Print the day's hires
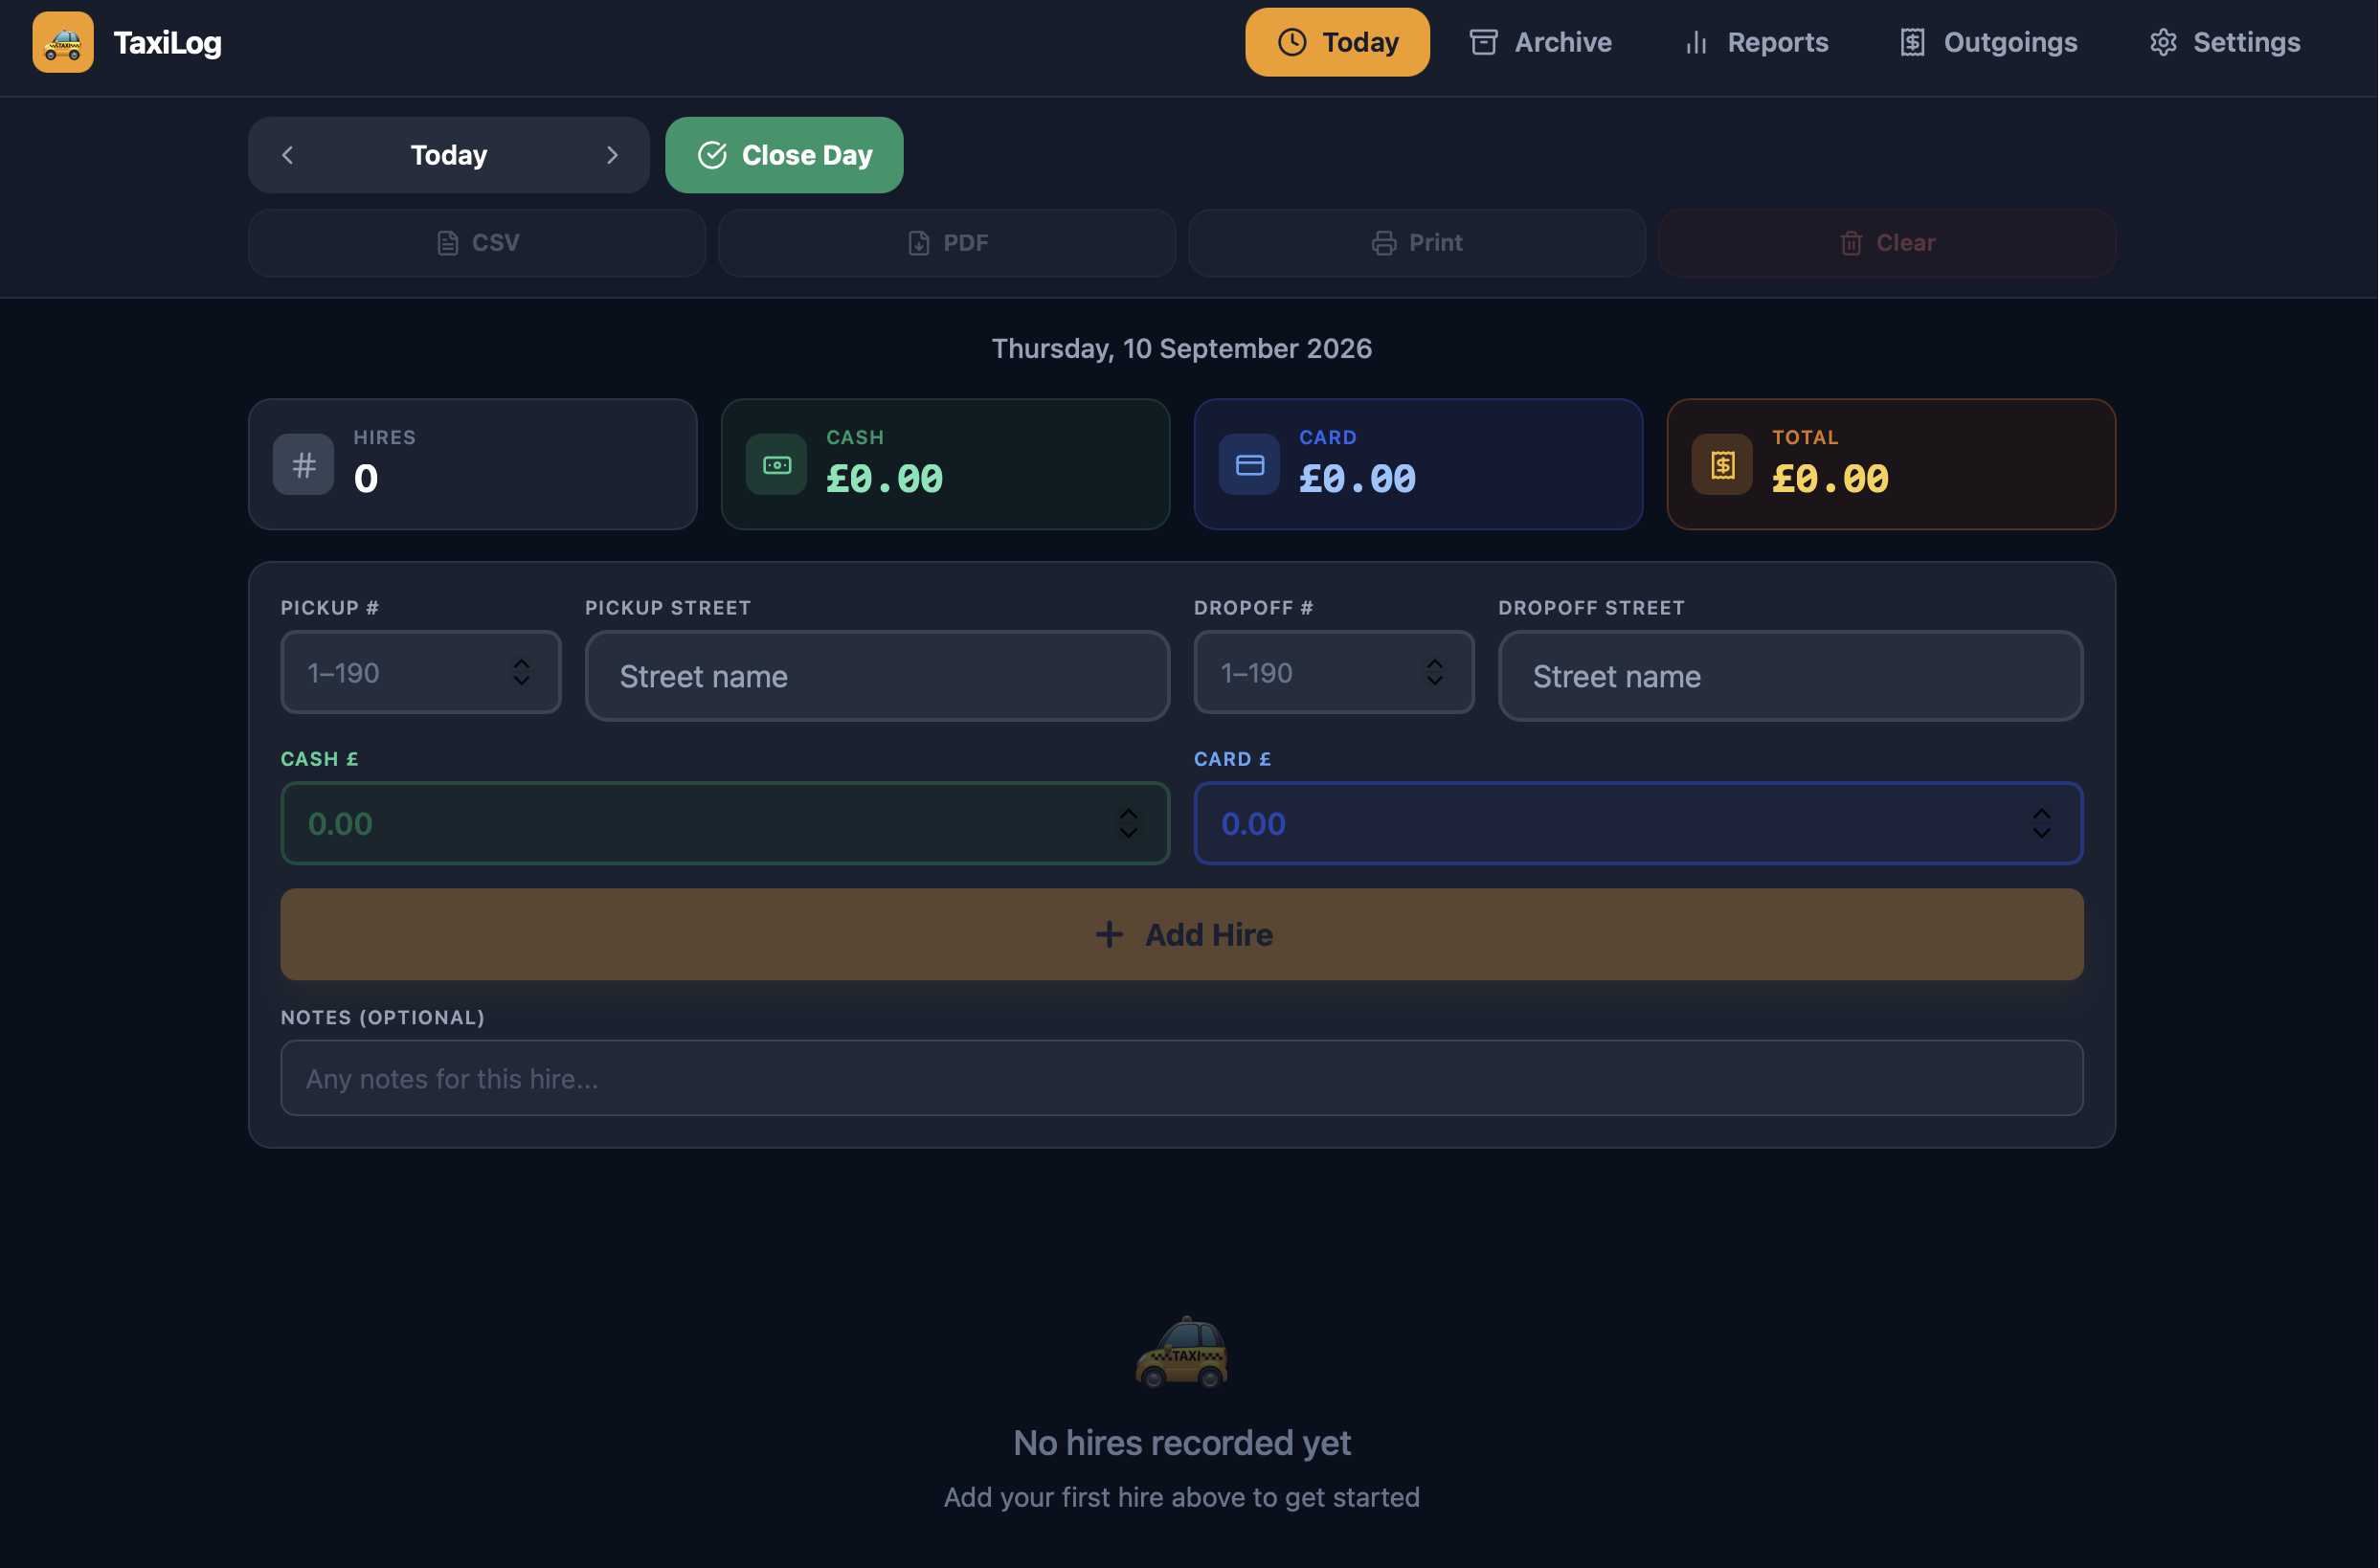 pos(1418,243)
